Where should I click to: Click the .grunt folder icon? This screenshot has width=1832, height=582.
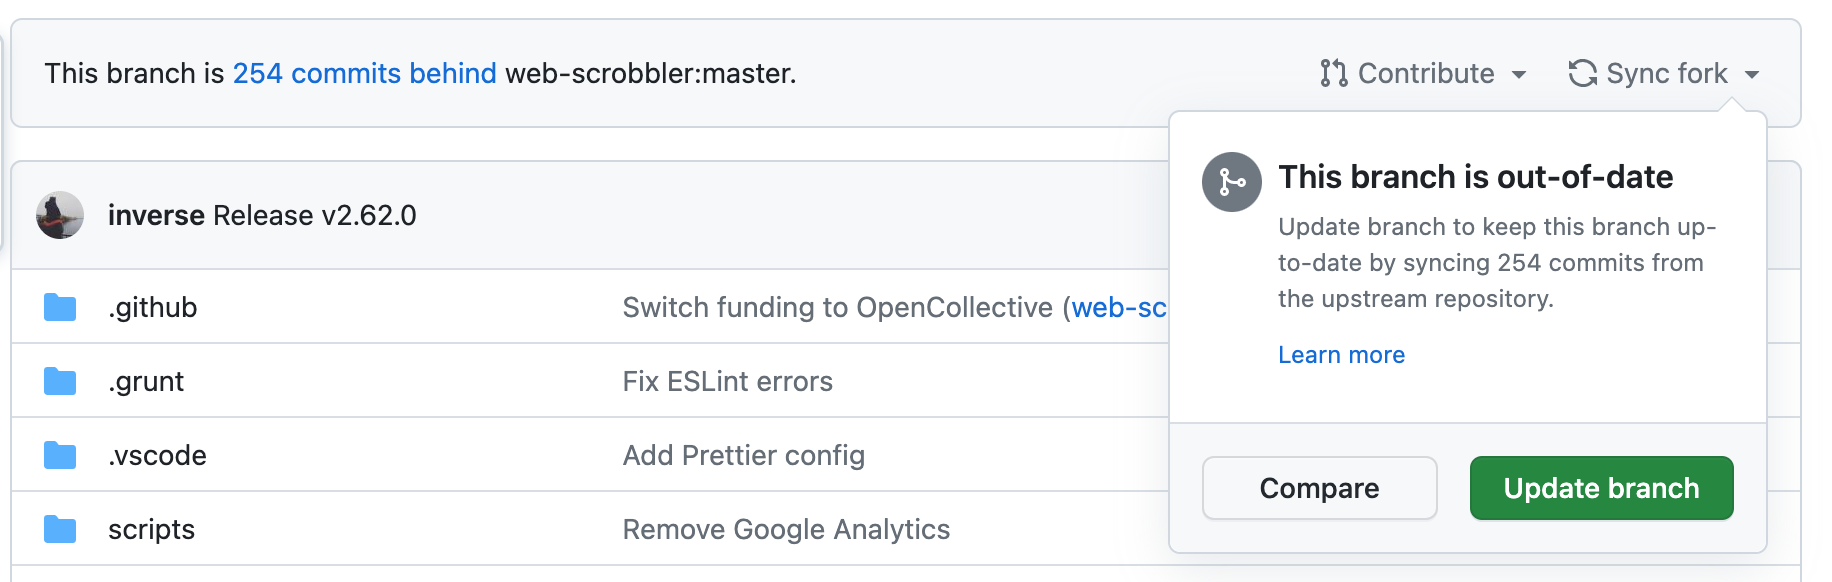pos(60,381)
